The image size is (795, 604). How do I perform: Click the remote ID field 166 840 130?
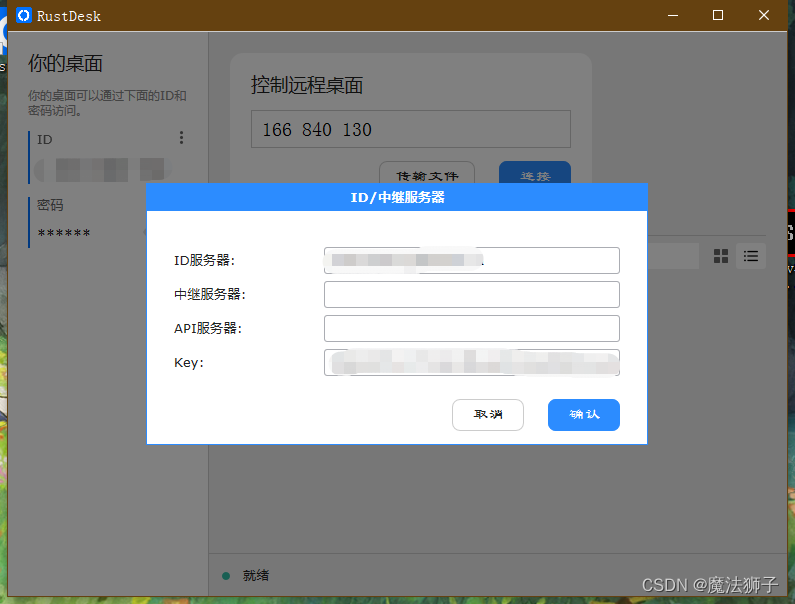tap(411, 129)
